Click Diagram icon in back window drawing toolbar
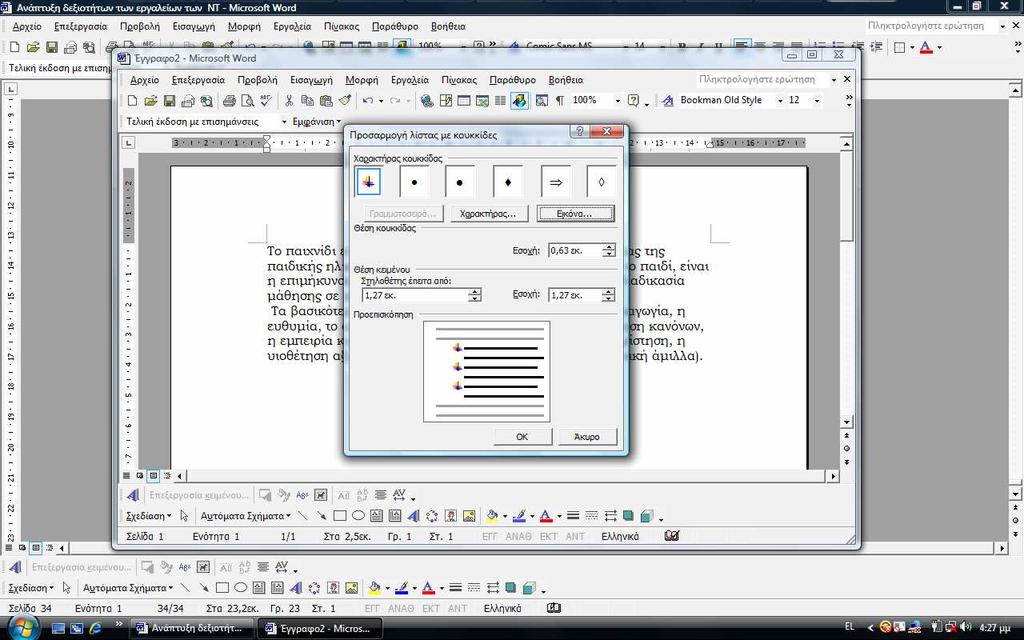This screenshot has width=1024, height=640. [314, 588]
